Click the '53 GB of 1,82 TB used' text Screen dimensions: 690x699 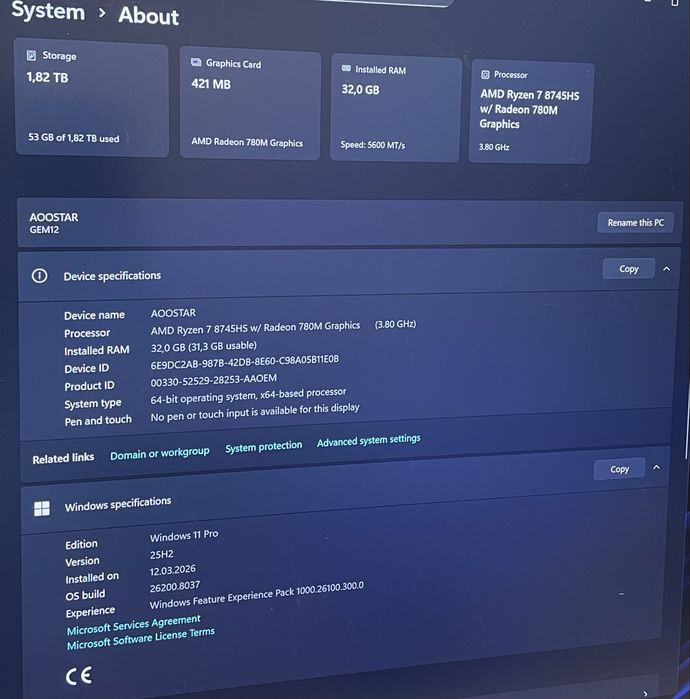[x=74, y=138]
